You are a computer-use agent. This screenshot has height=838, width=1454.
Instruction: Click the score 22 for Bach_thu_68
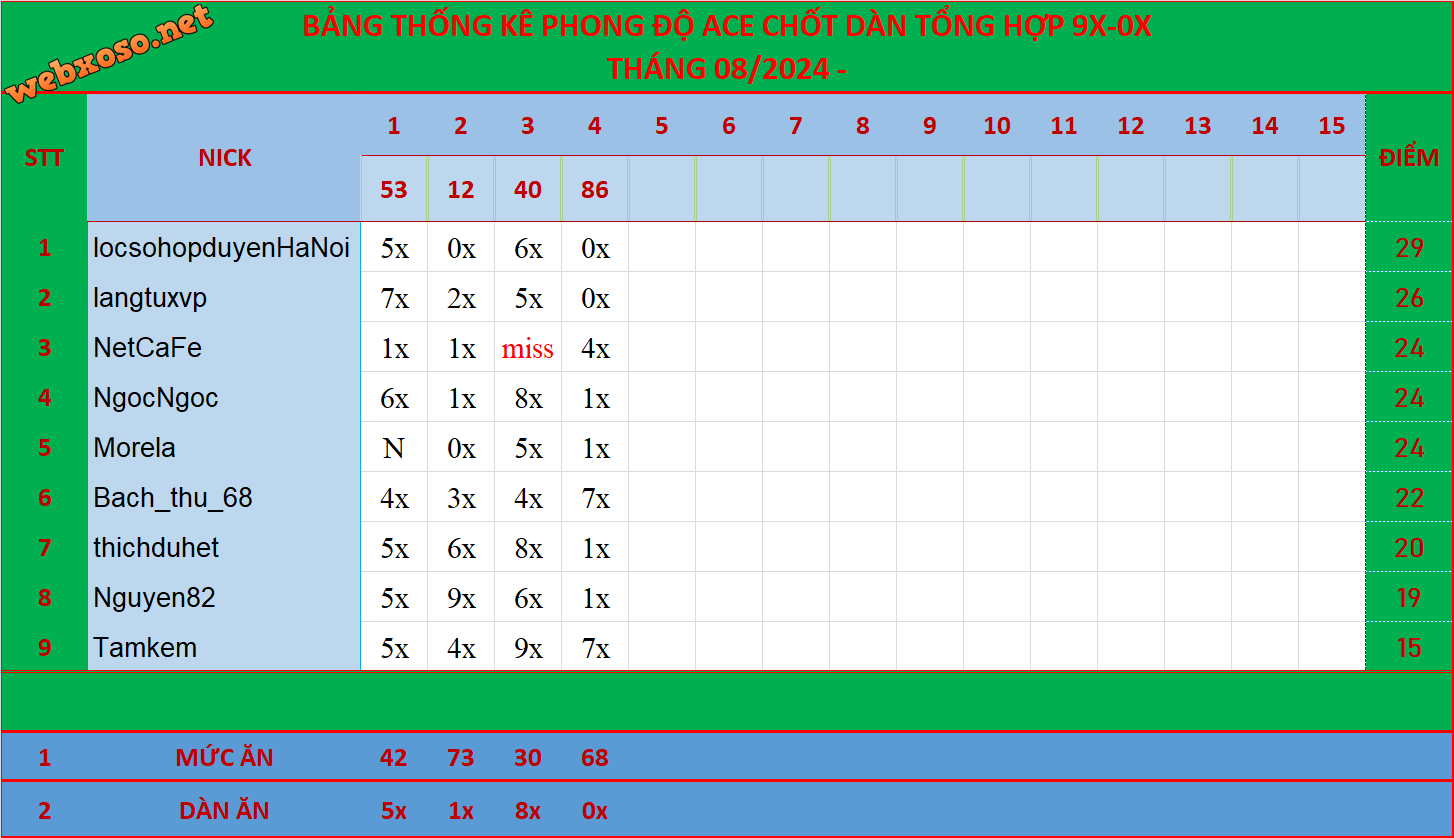[1409, 498]
